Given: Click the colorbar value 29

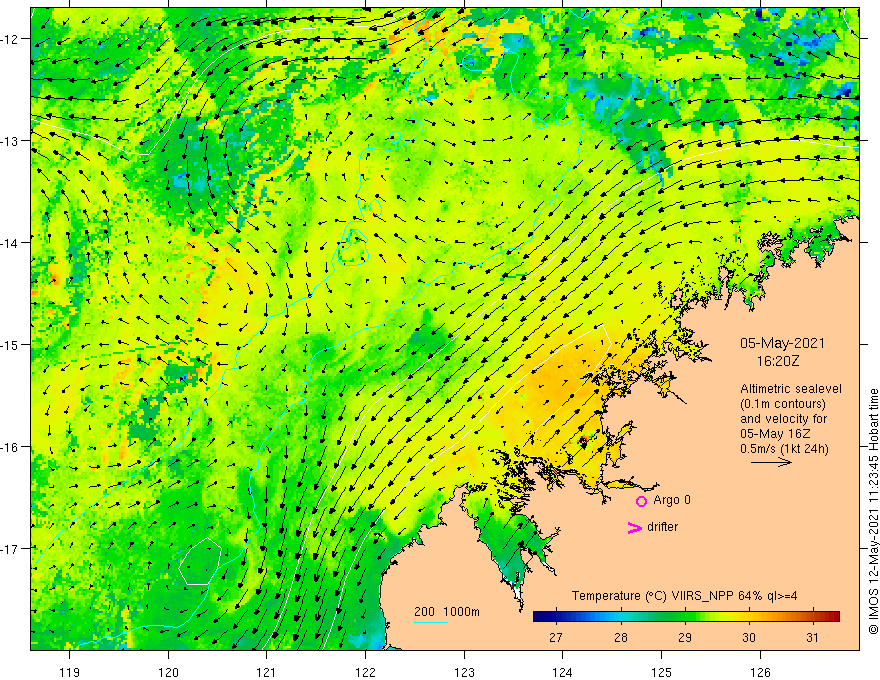Looking at the screenshot, I should 684,637.
